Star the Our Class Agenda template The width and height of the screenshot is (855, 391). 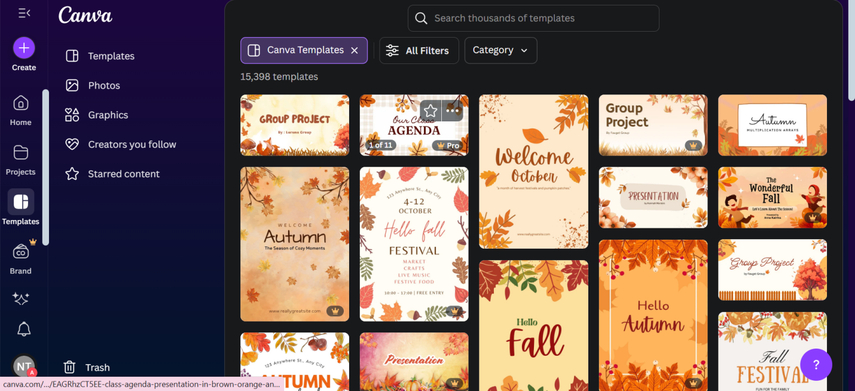431,111
